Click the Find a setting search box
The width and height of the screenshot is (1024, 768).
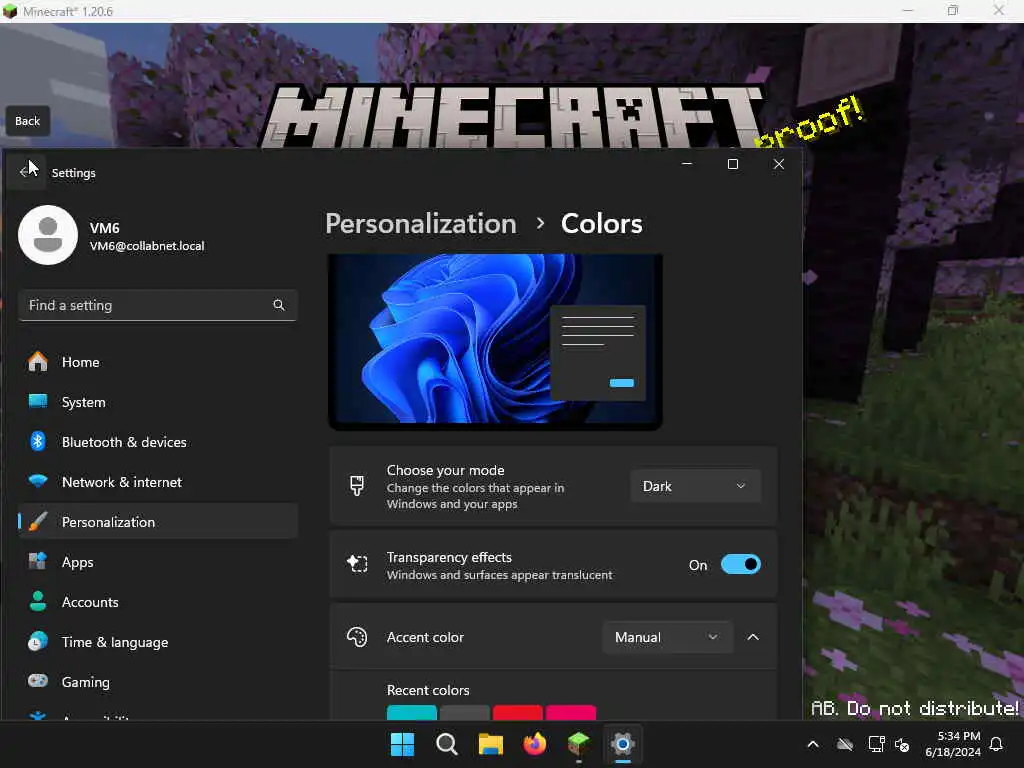click(x=157, y=305)
